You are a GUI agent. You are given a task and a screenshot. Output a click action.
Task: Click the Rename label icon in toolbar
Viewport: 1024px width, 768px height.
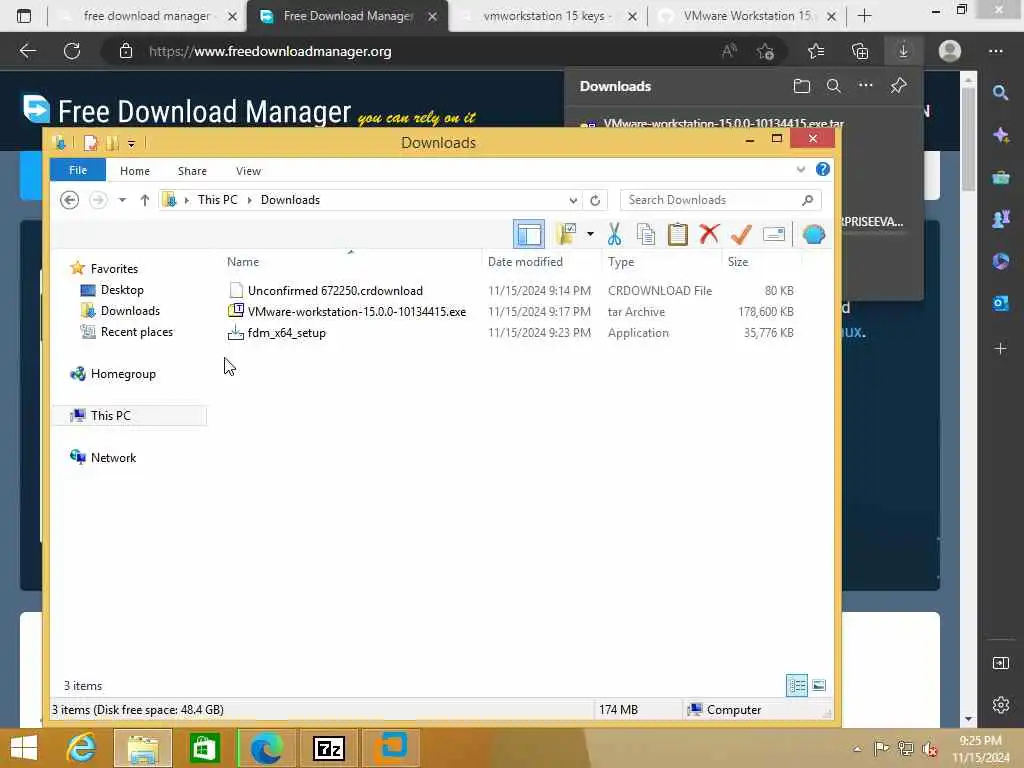(x=774, y=234)
